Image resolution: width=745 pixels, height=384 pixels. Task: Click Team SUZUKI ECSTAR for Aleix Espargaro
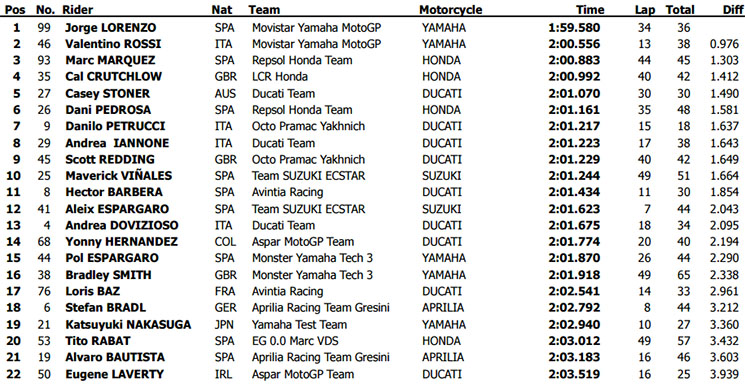[308, 209]
